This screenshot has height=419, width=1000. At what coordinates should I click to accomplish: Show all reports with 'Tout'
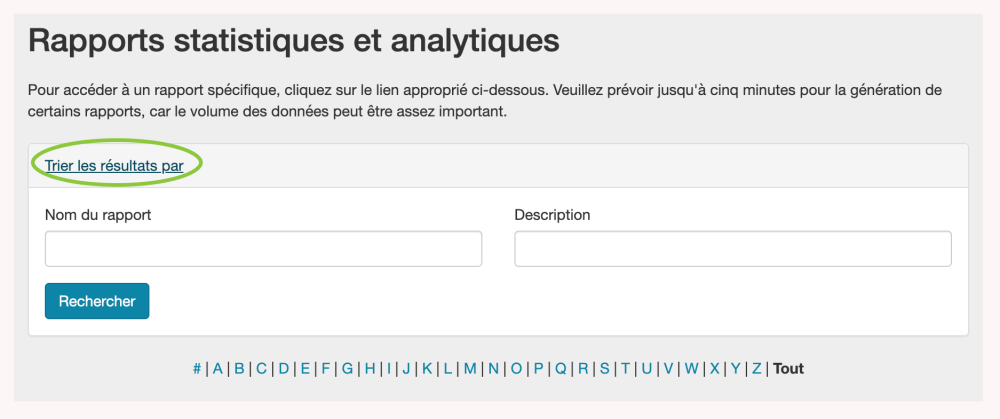click(788, 368)
